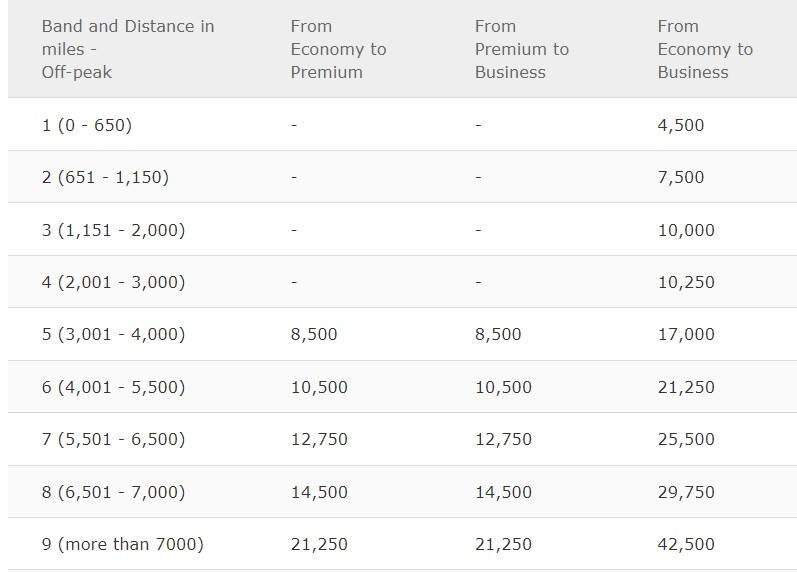Select the 21,250 value in band 6 row

click(686, 387)
